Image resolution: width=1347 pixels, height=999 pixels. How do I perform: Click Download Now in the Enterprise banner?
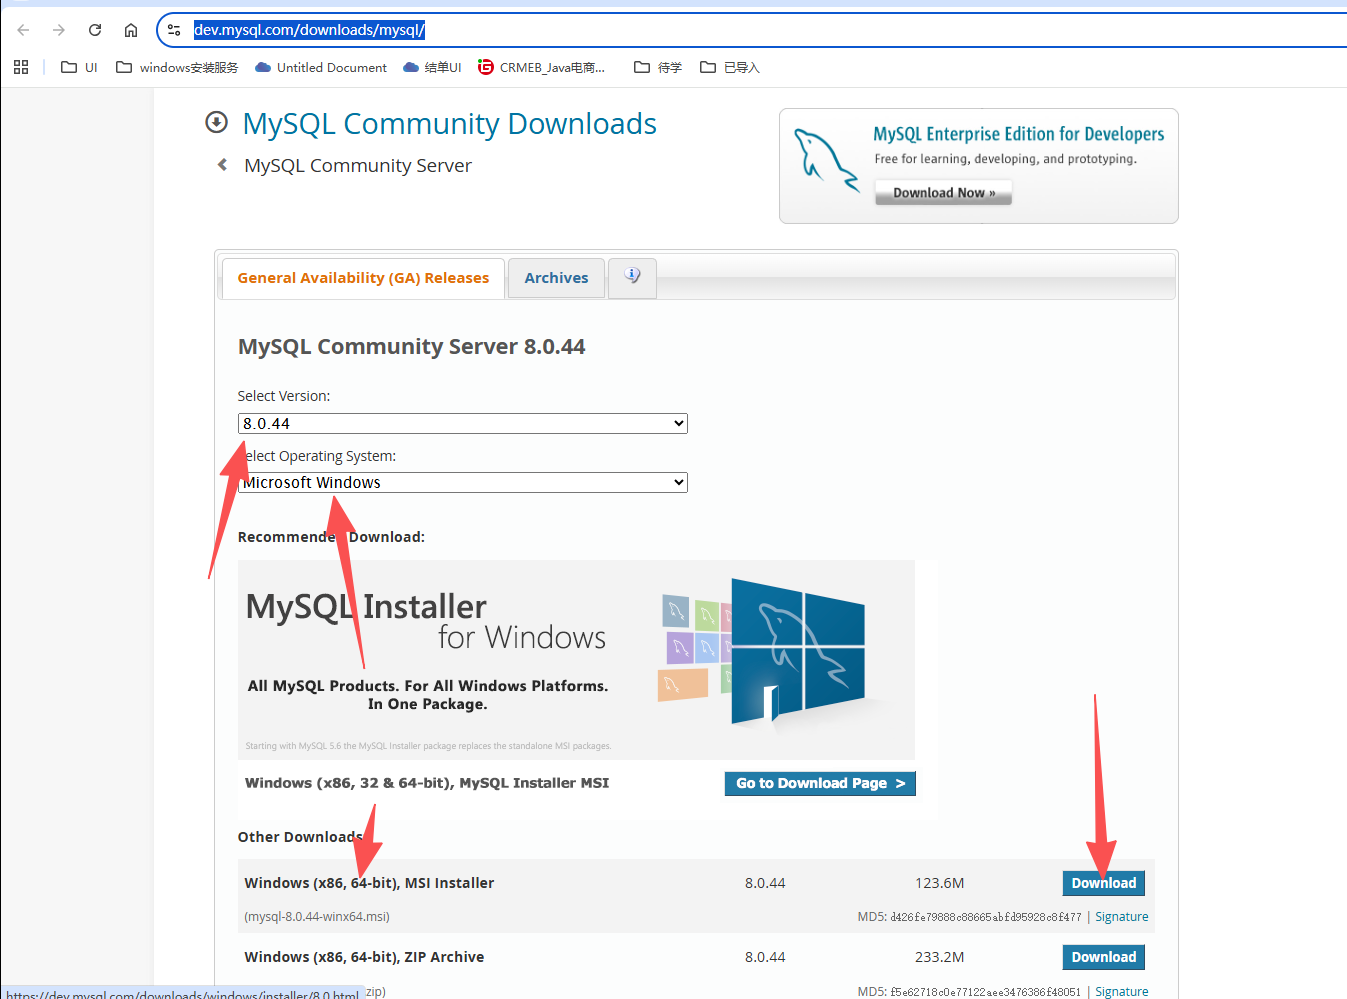pos(944,192)
